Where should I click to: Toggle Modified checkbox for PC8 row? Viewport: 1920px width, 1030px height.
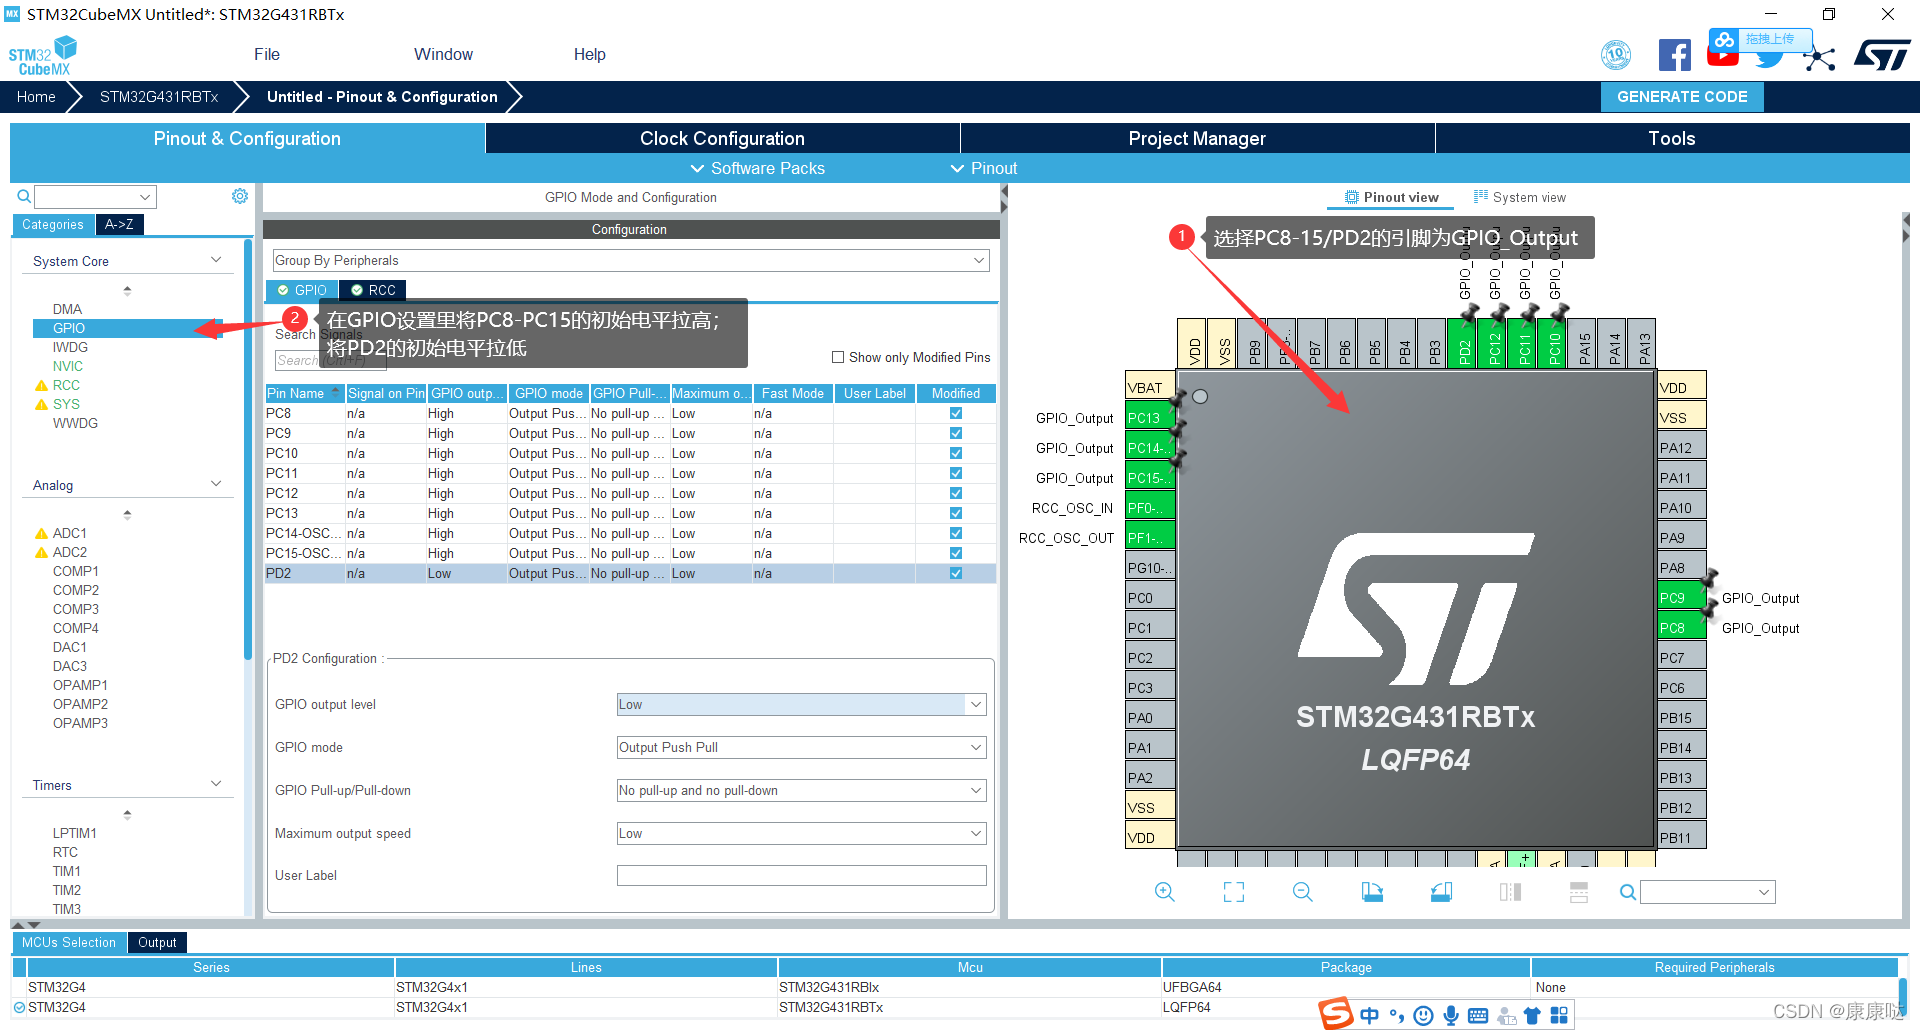pyautogui.click(x=956, y=413)
